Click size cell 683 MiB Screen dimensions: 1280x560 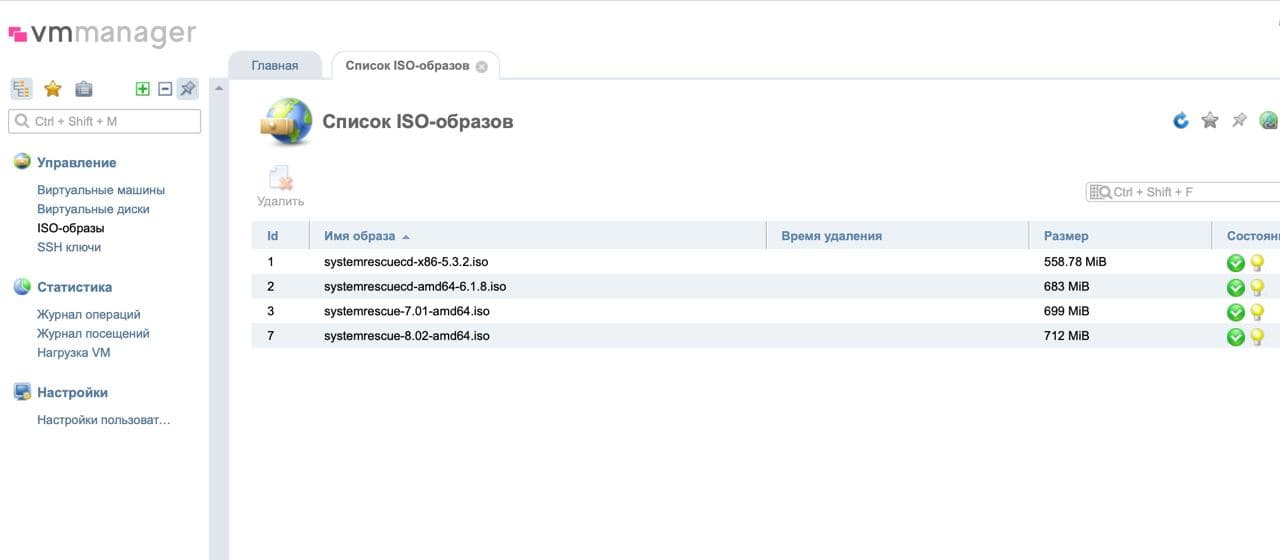tap(1066, 286)
